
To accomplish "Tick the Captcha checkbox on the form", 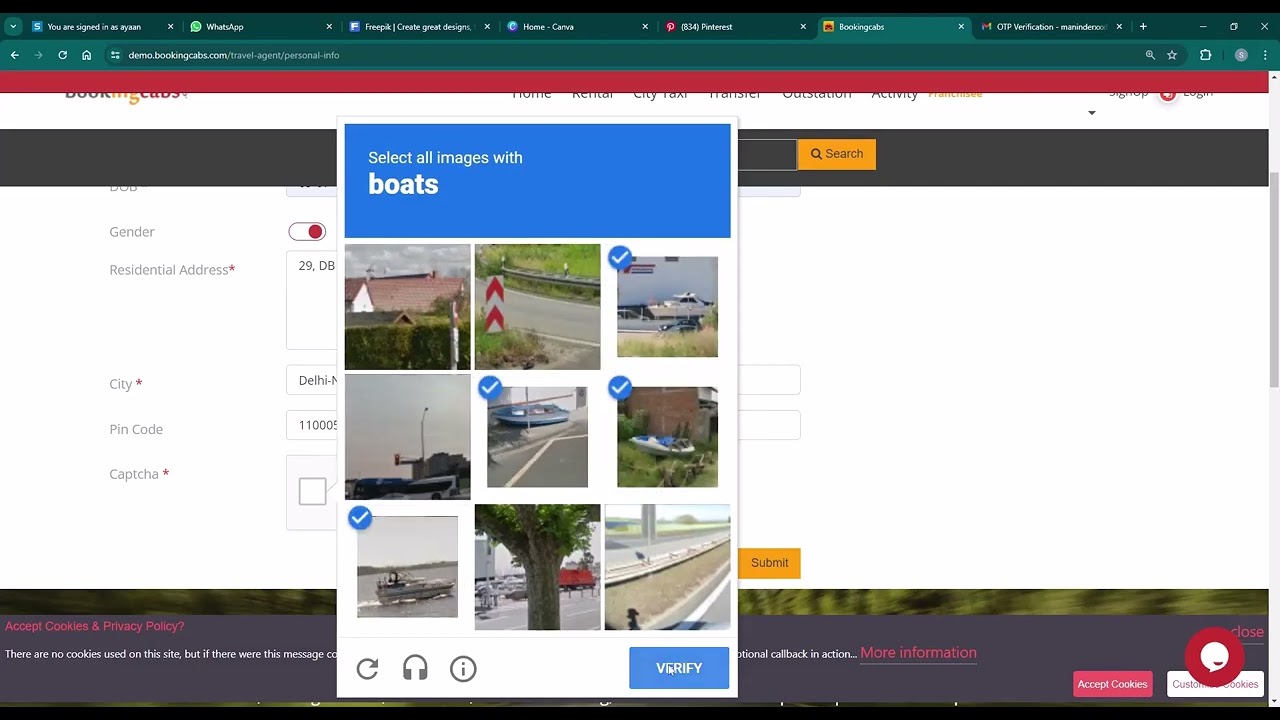I will click(x=312, y=491).
